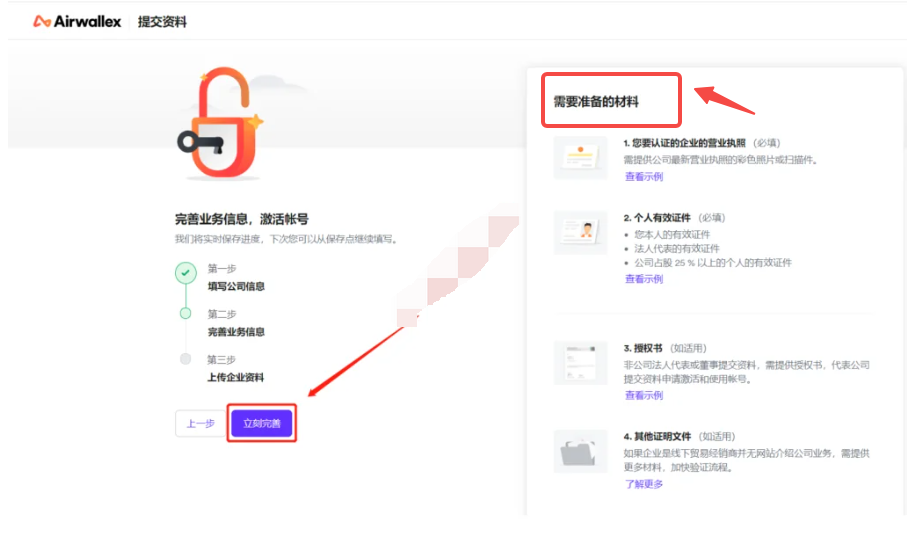Viewport: 907px width, 539px height.
Task: Click the step two progress circle
Action: click(x=185, y=314)
